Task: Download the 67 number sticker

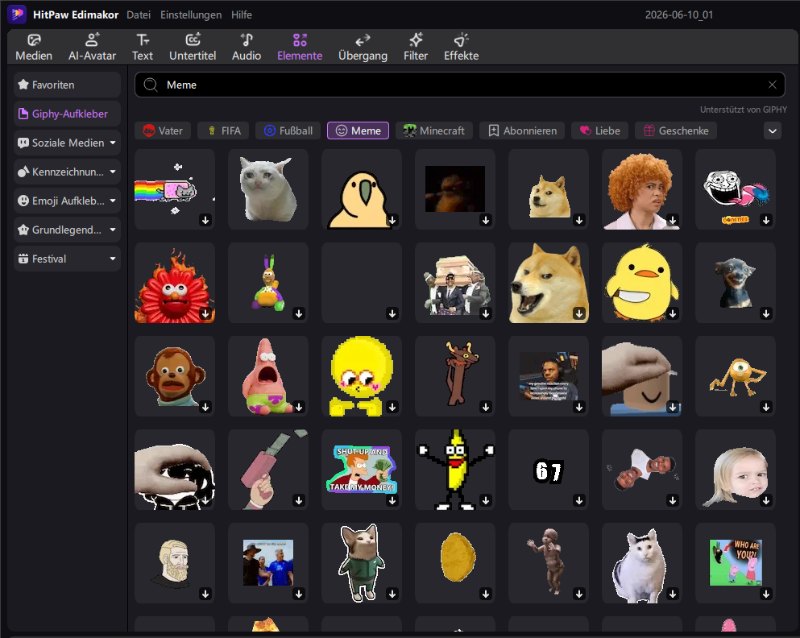Action: click(x=579, y=500)
